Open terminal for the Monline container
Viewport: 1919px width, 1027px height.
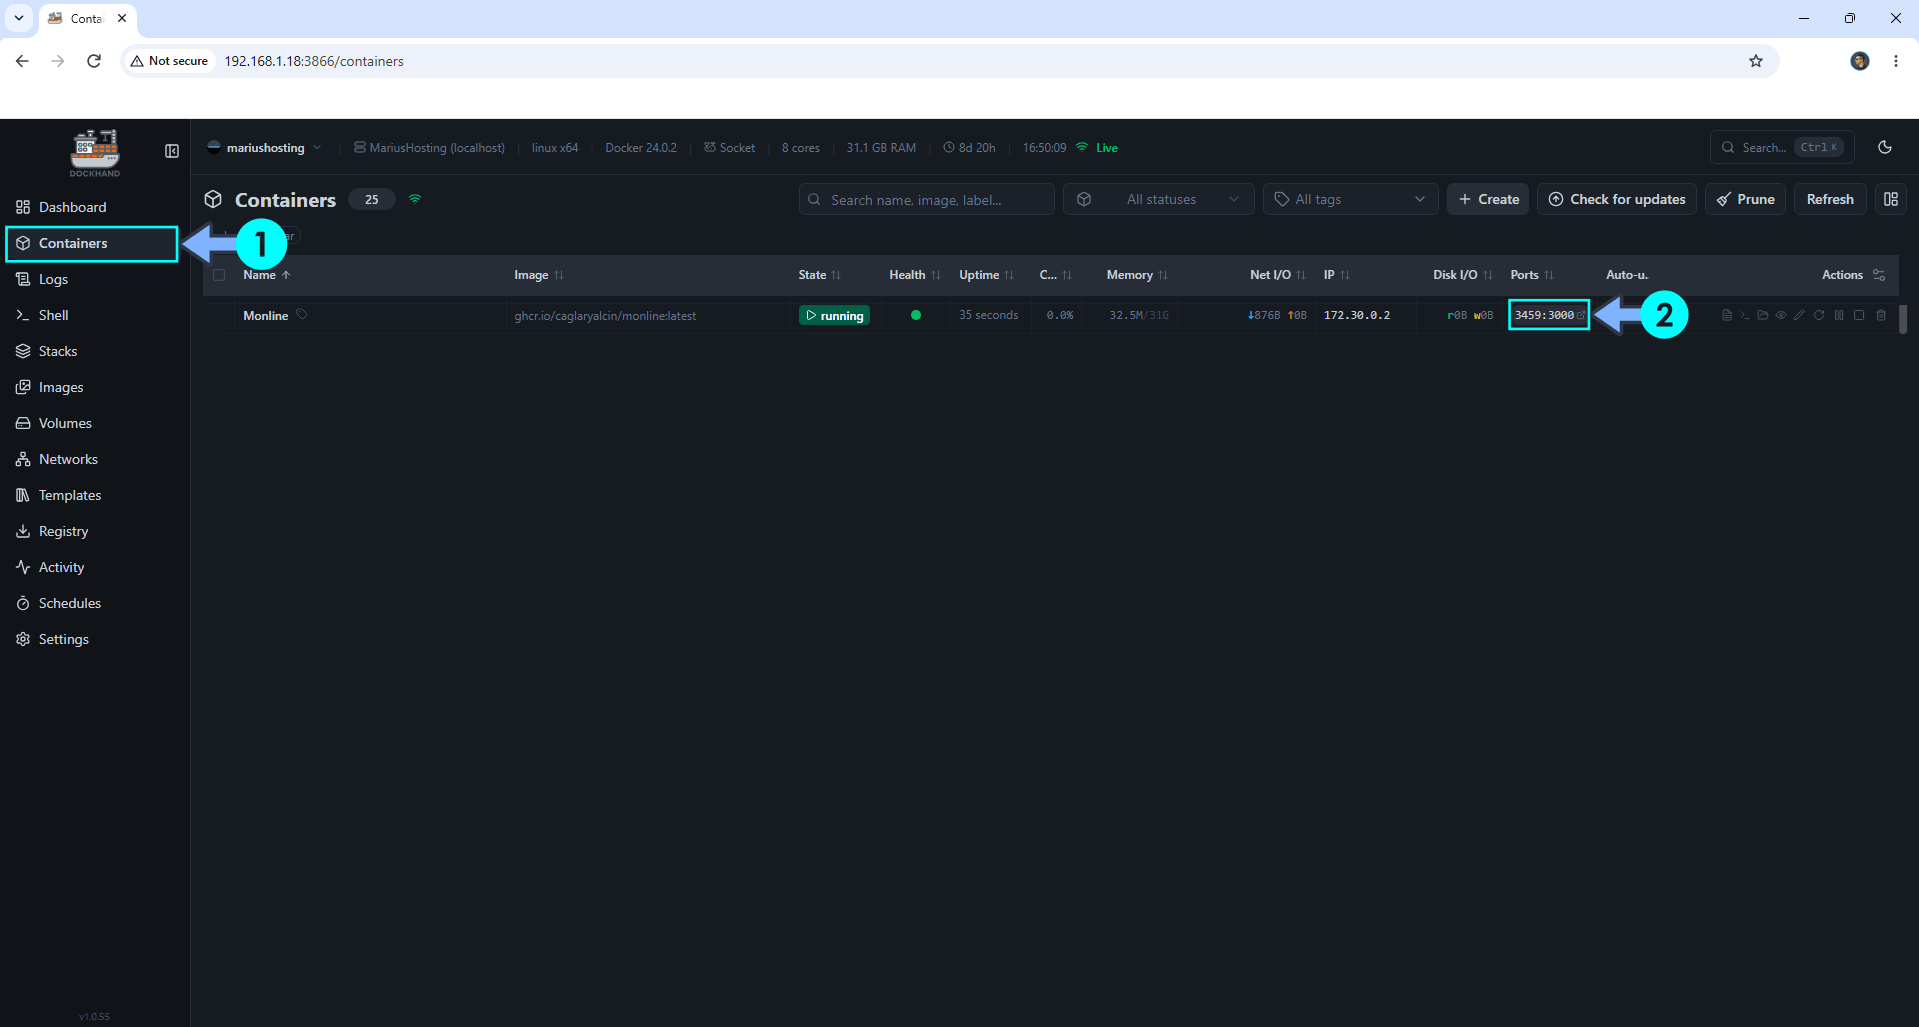coord(1745,315)
